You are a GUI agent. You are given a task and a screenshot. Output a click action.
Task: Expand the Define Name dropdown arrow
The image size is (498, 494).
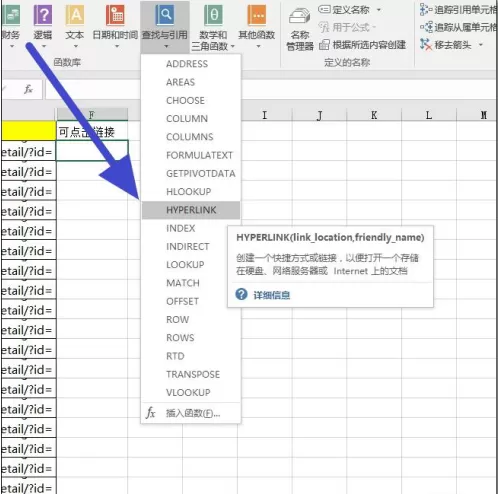coord(379,10)
